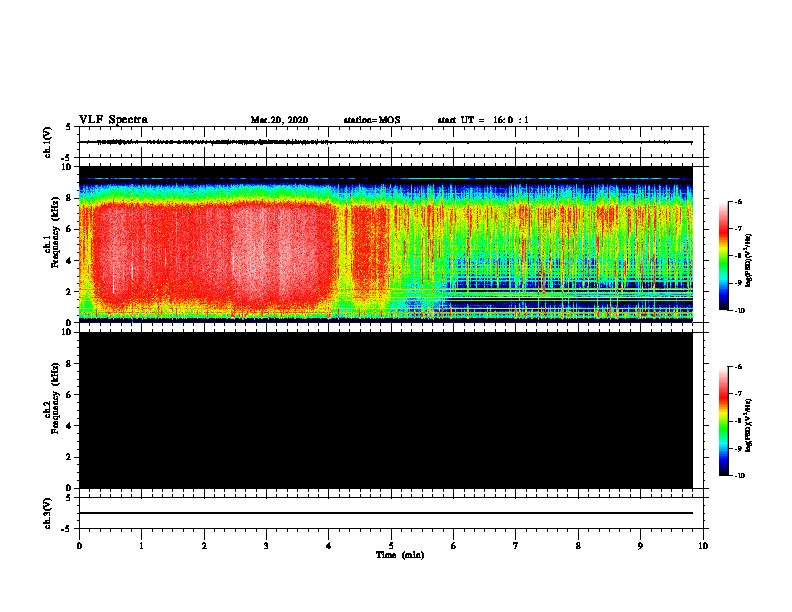Click the 'ch.3(V)' axis label
Screen dimensions: 792x612
48,513
